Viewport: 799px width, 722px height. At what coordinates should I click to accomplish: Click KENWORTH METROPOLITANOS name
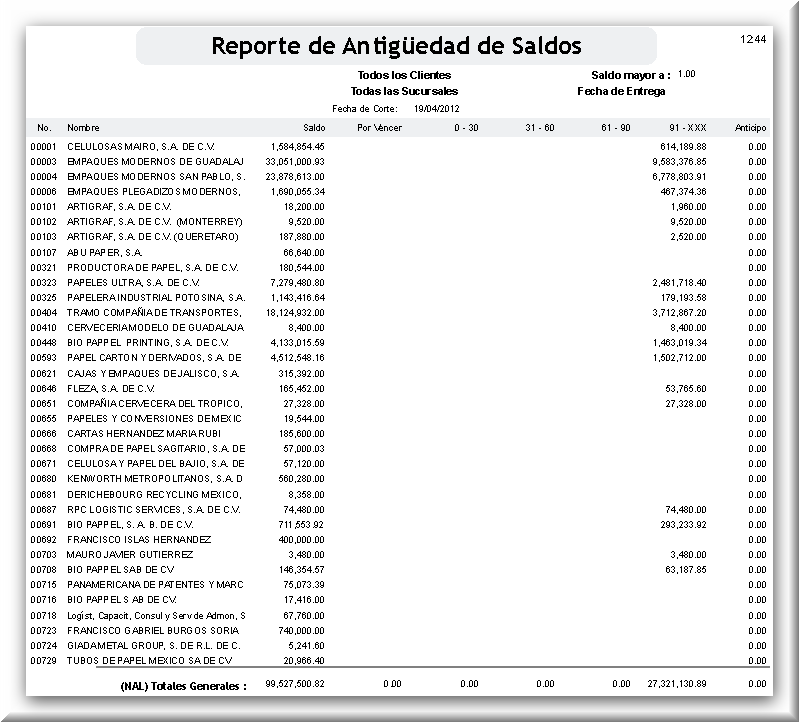click(154, 479)
